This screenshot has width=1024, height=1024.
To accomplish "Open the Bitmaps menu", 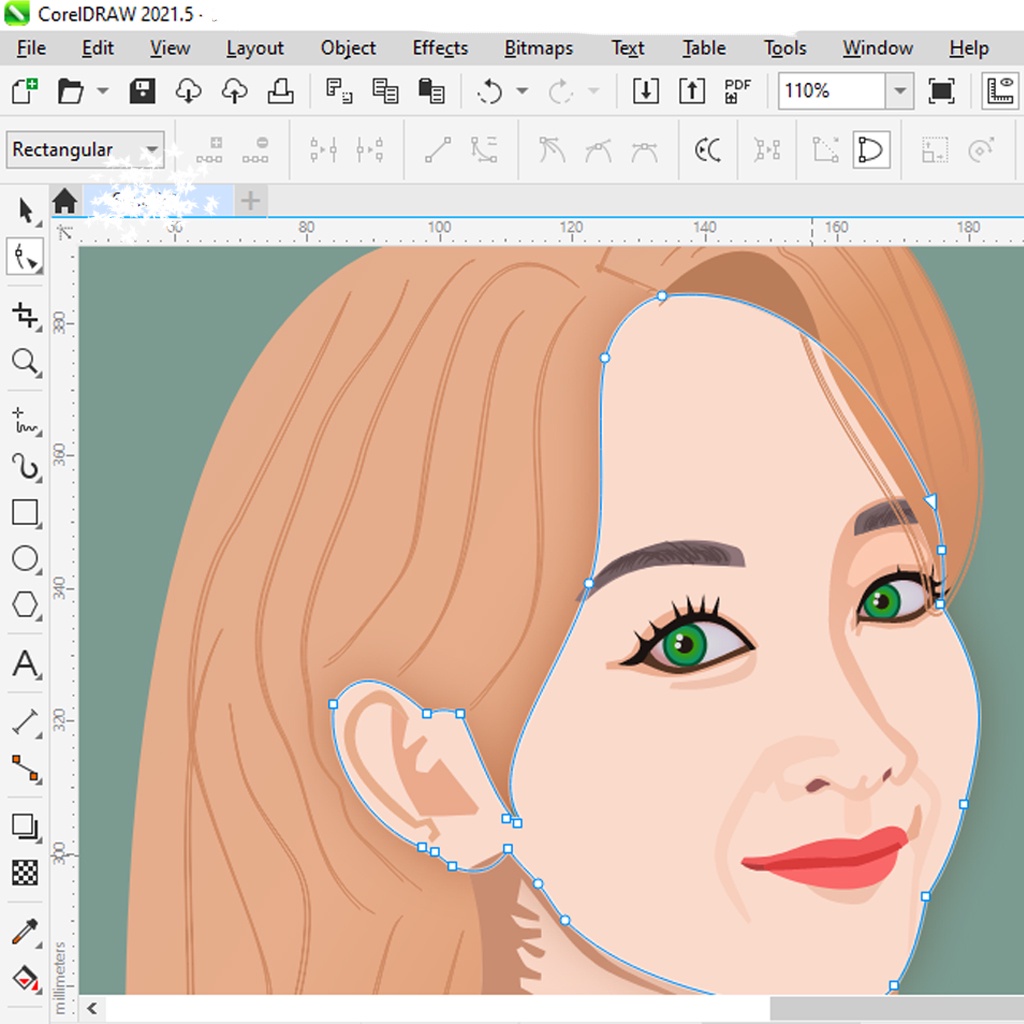I will [x=538, y=48].
